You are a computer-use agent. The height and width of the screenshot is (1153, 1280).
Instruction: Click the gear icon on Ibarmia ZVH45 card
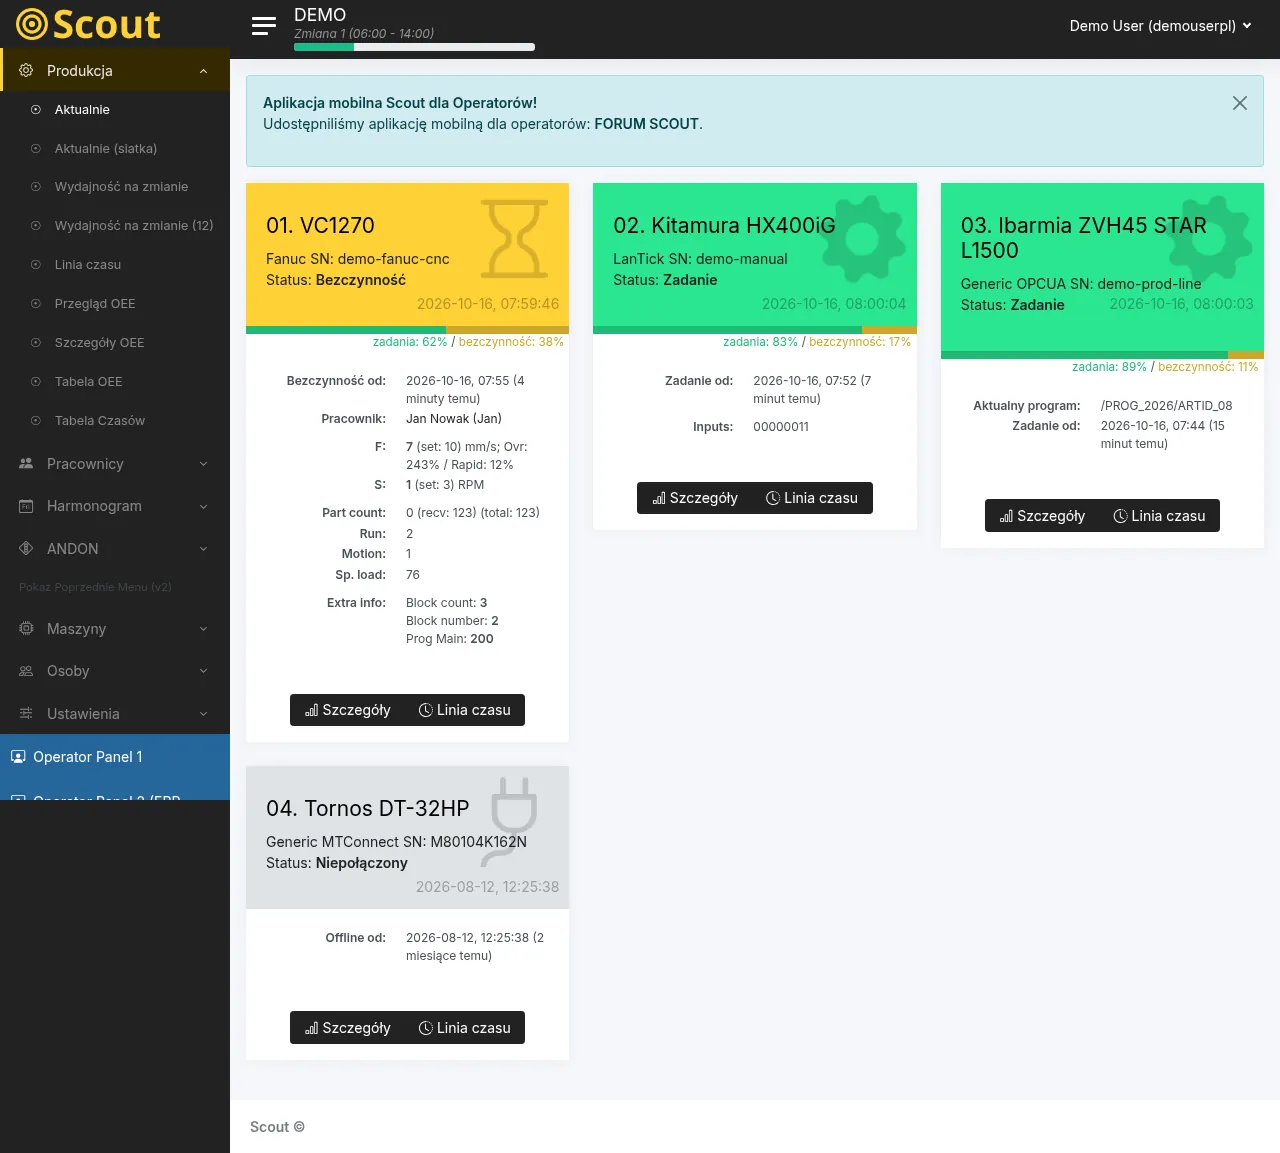click(1211, 238)
